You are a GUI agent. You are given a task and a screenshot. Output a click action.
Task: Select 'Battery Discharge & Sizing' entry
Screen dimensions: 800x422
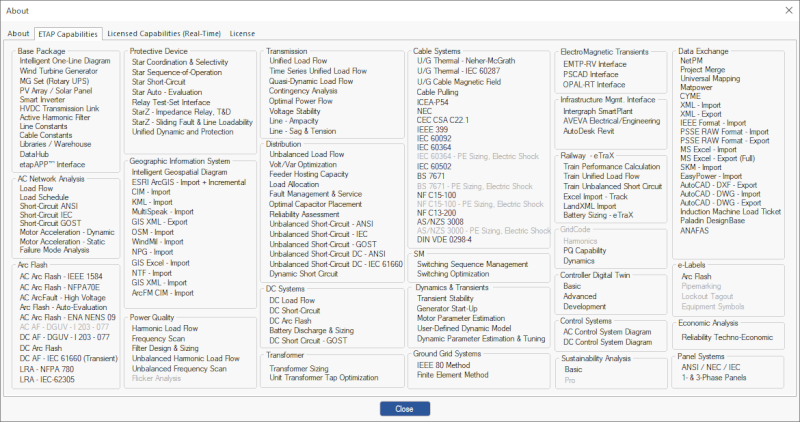point(311,331)
